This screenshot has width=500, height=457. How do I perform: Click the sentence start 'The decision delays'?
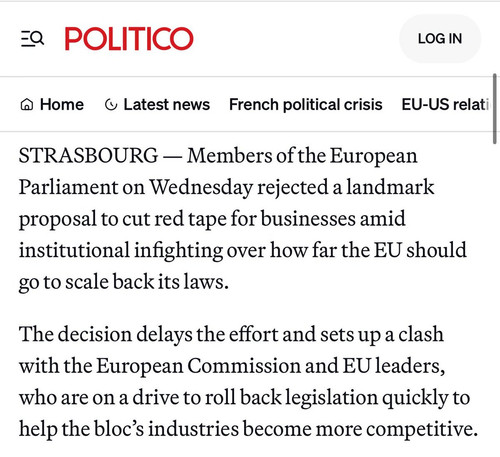pos(105,334)
